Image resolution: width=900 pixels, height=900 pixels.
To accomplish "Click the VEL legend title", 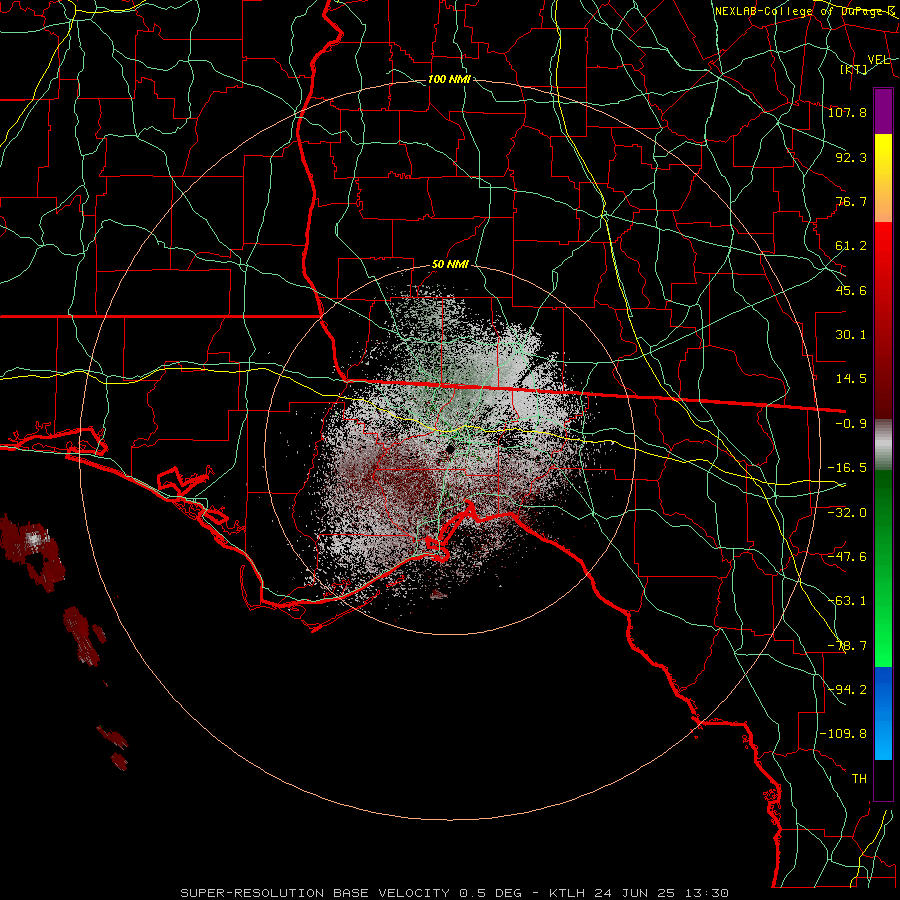I will [x=879, y=59].
